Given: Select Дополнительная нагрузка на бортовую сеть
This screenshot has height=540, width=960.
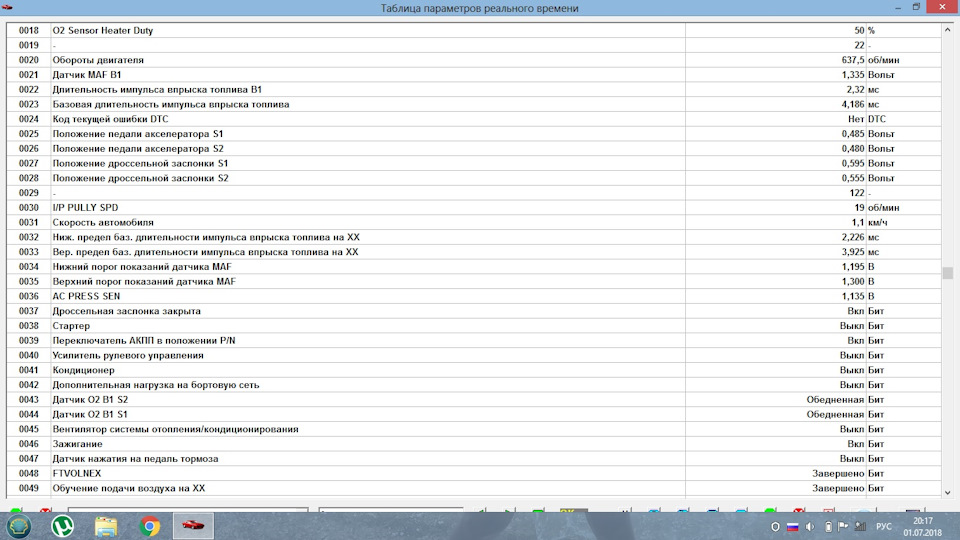Looking at the screenshot, I should click(474, 384).
